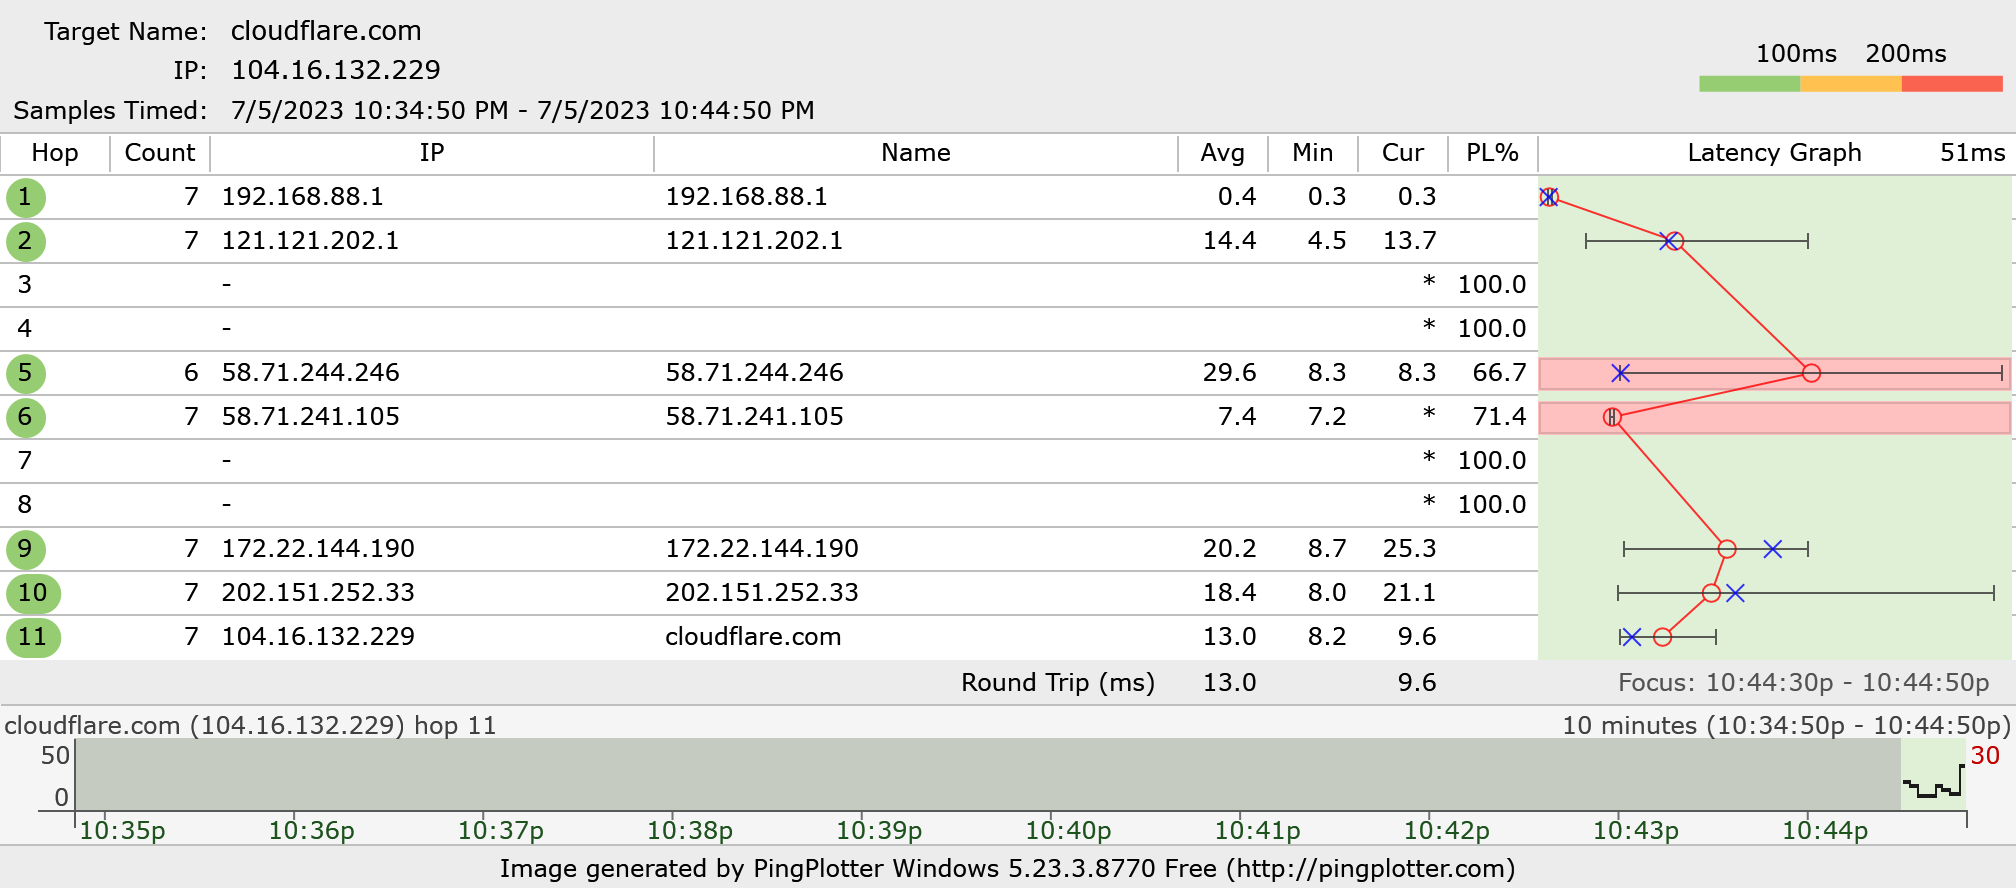This screenshot has height=888, width=2016.
Task: Click the Samples Timed date range
Action: (523, 110)
